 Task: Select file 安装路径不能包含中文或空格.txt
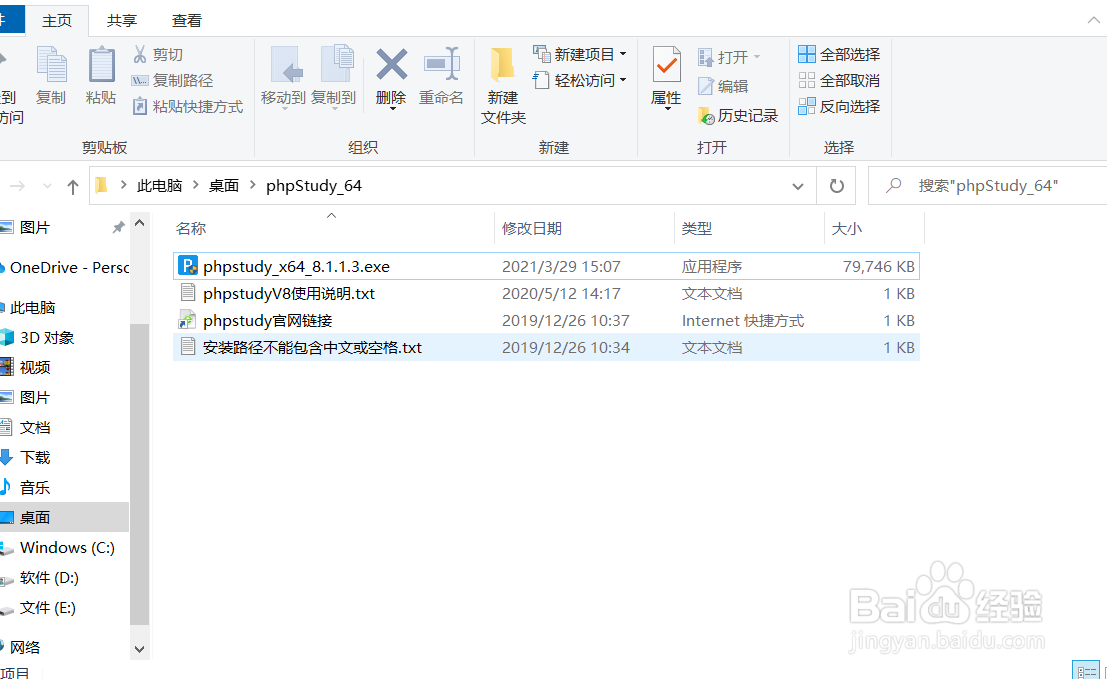point(546,347)
